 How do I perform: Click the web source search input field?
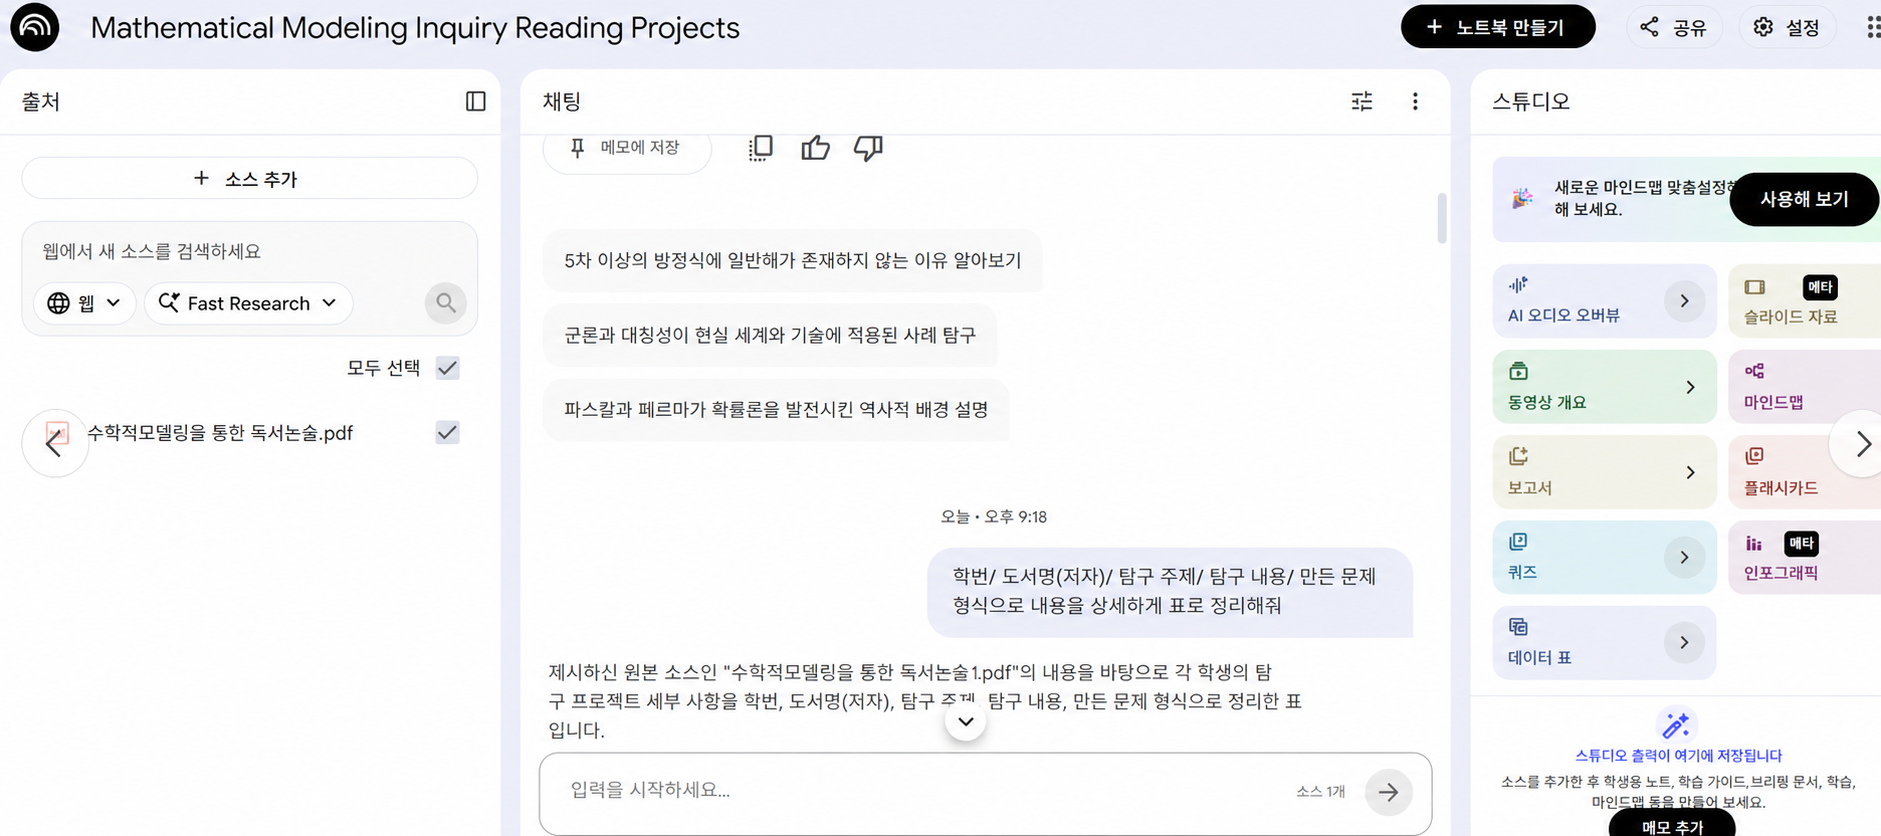[x=250, y=251]
